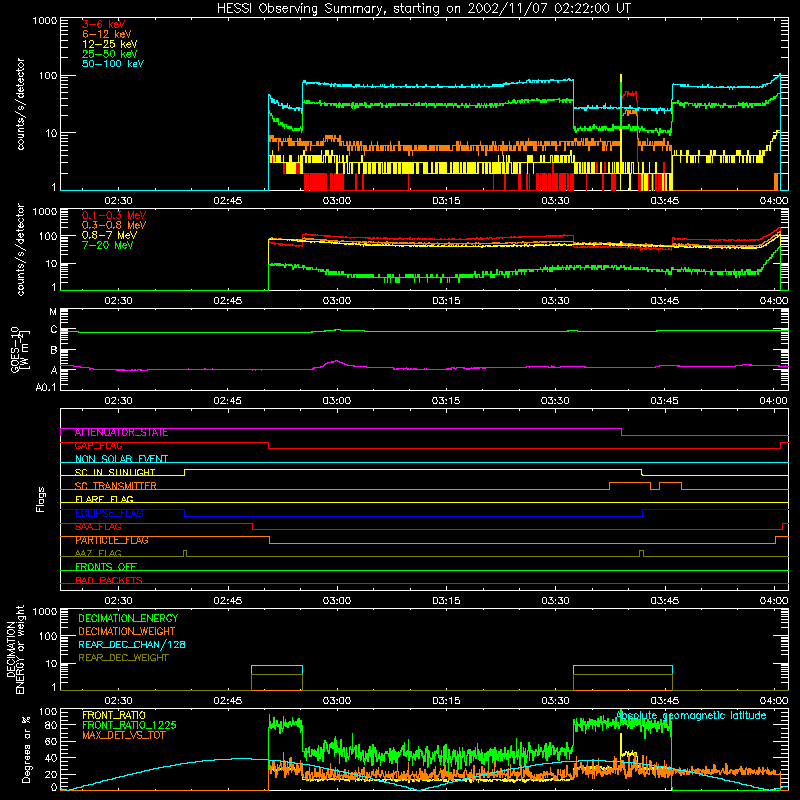The height and width of the screenshot is (800, 800).
Task: Click the GOES-10 vertical axis title
Action: (x=19, y=350)
